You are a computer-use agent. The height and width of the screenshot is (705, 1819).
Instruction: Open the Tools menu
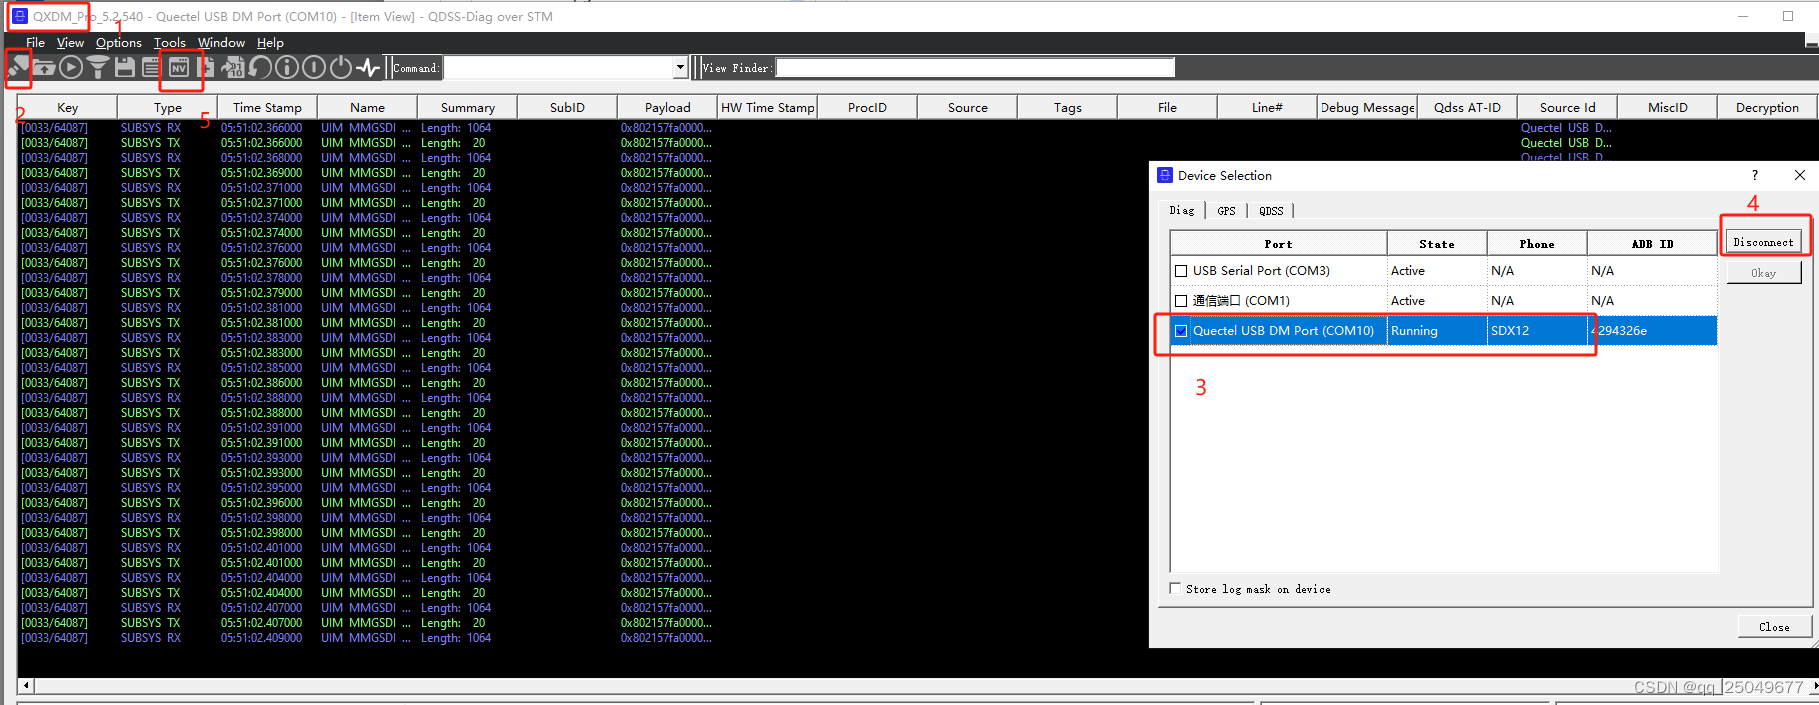pyautogui.click(x=170, y=43)
